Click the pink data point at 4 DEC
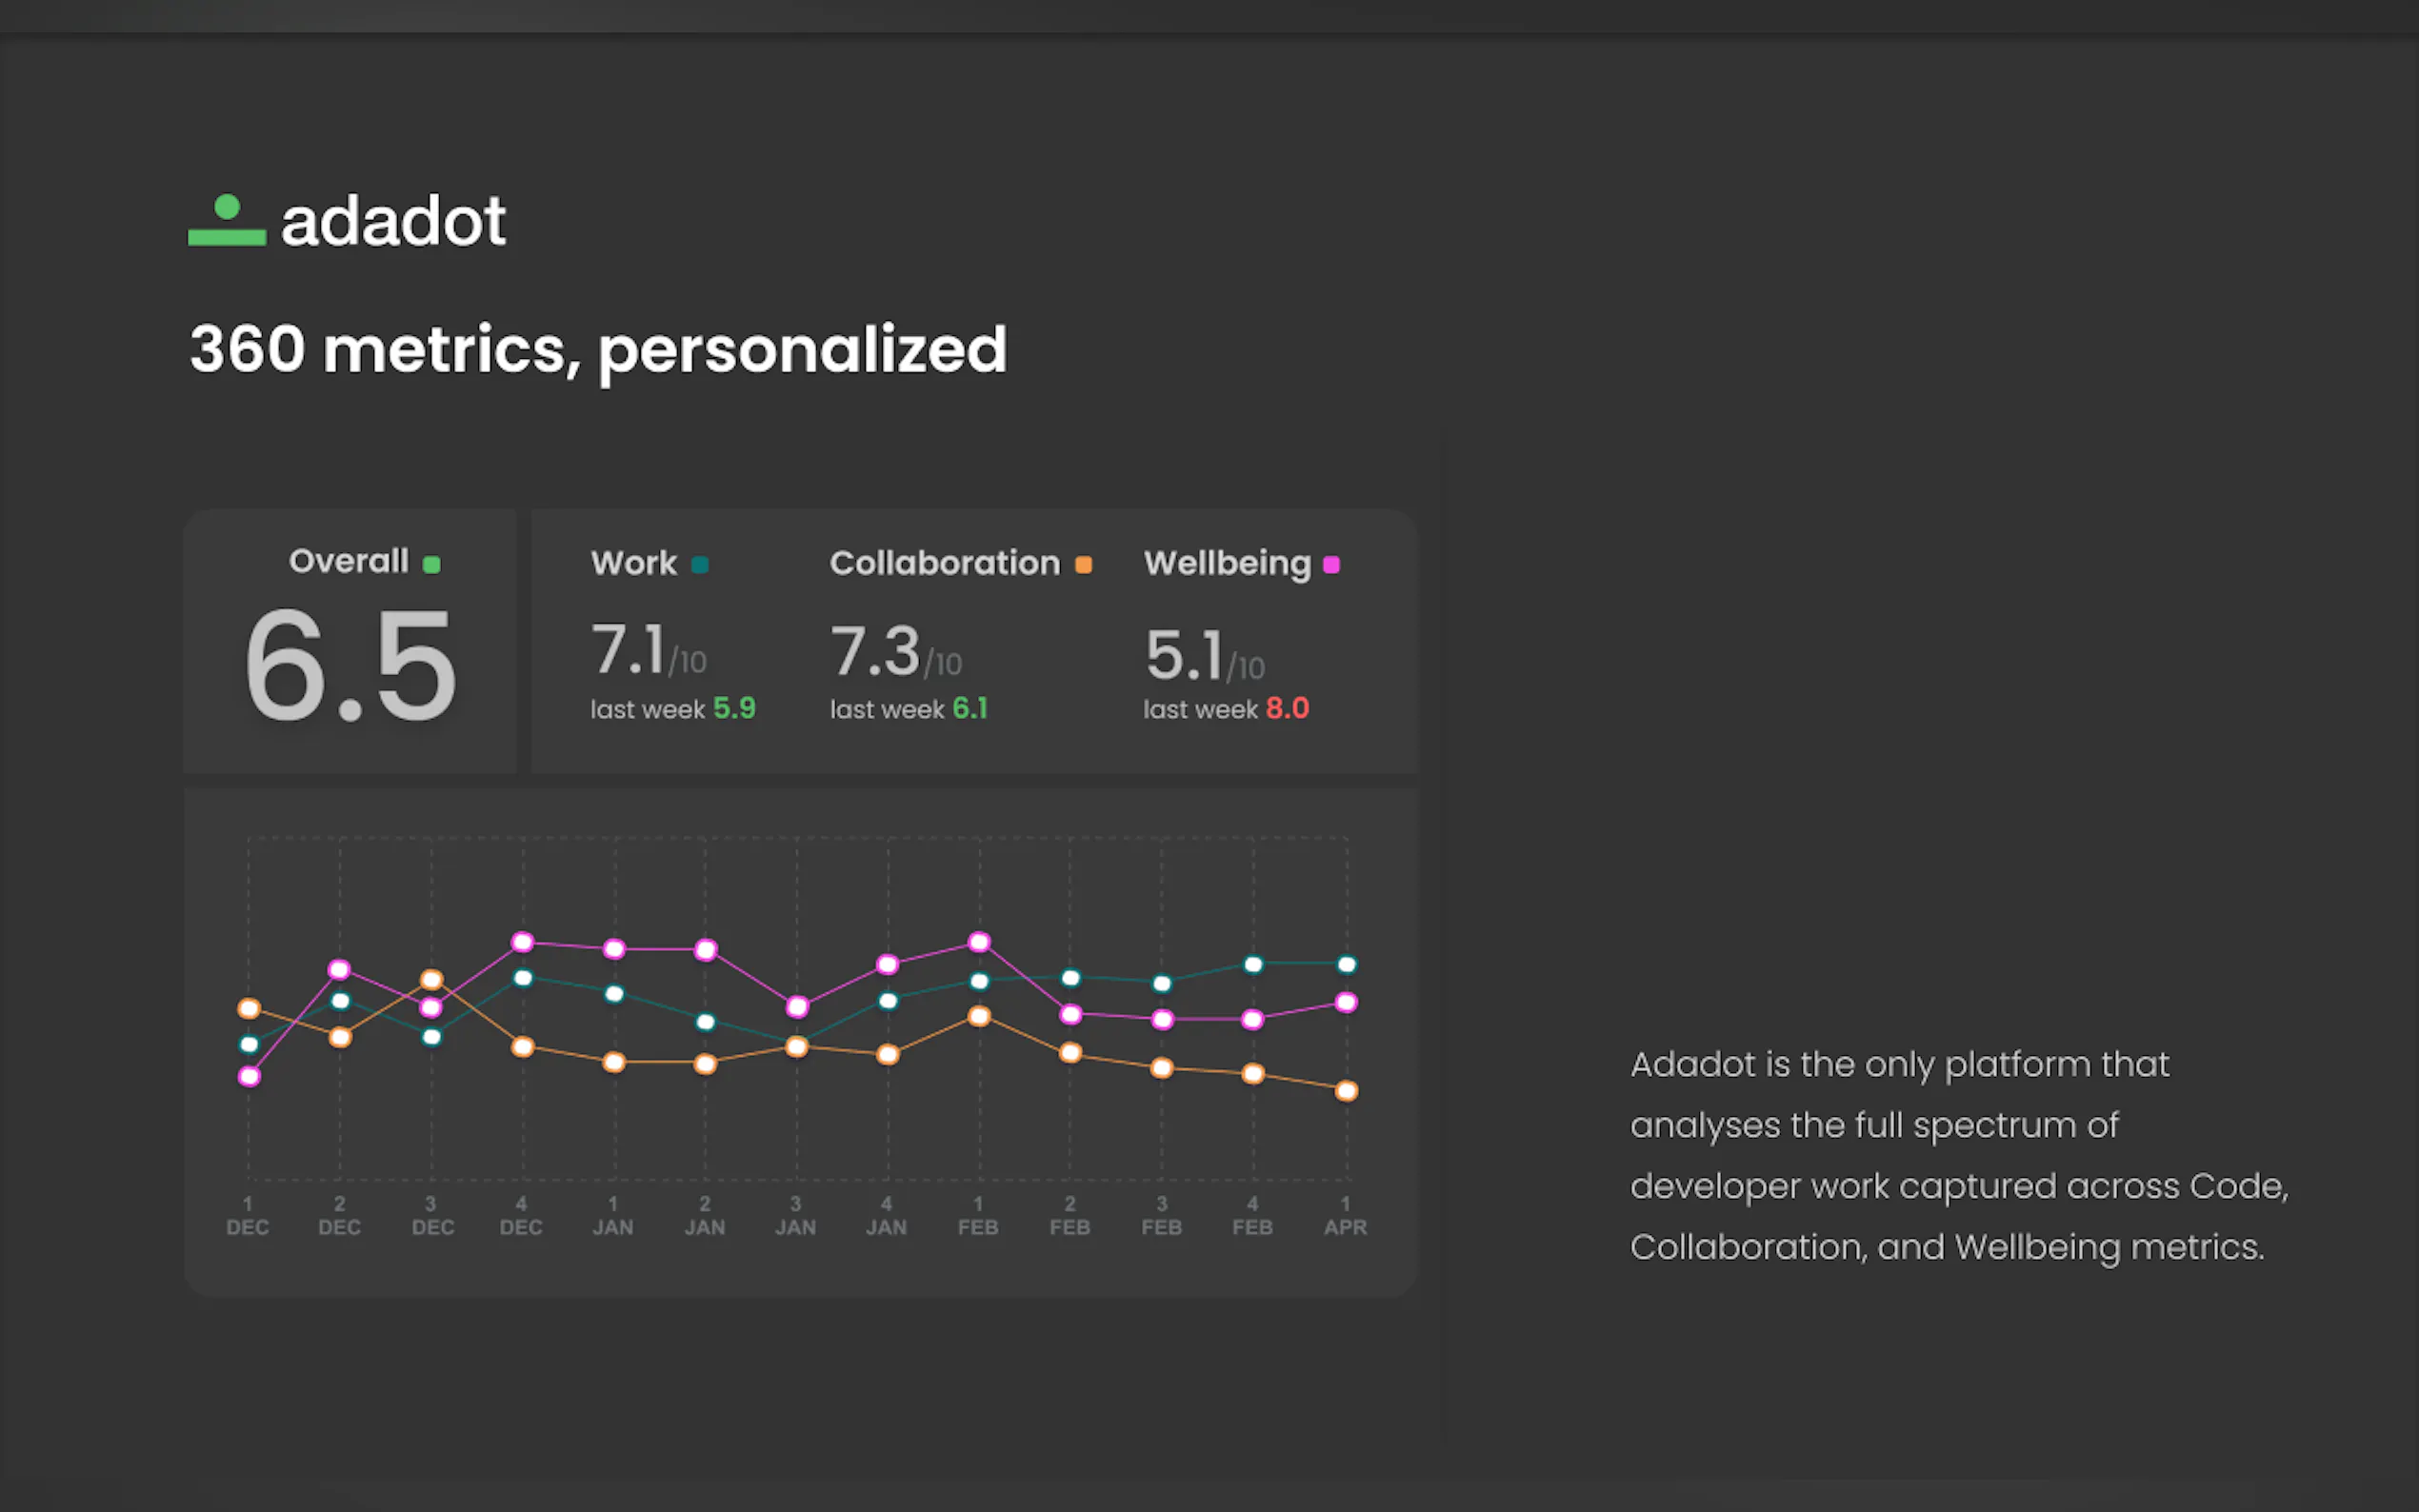This screenshot has height=1512, width=2419. click(522, 942)
